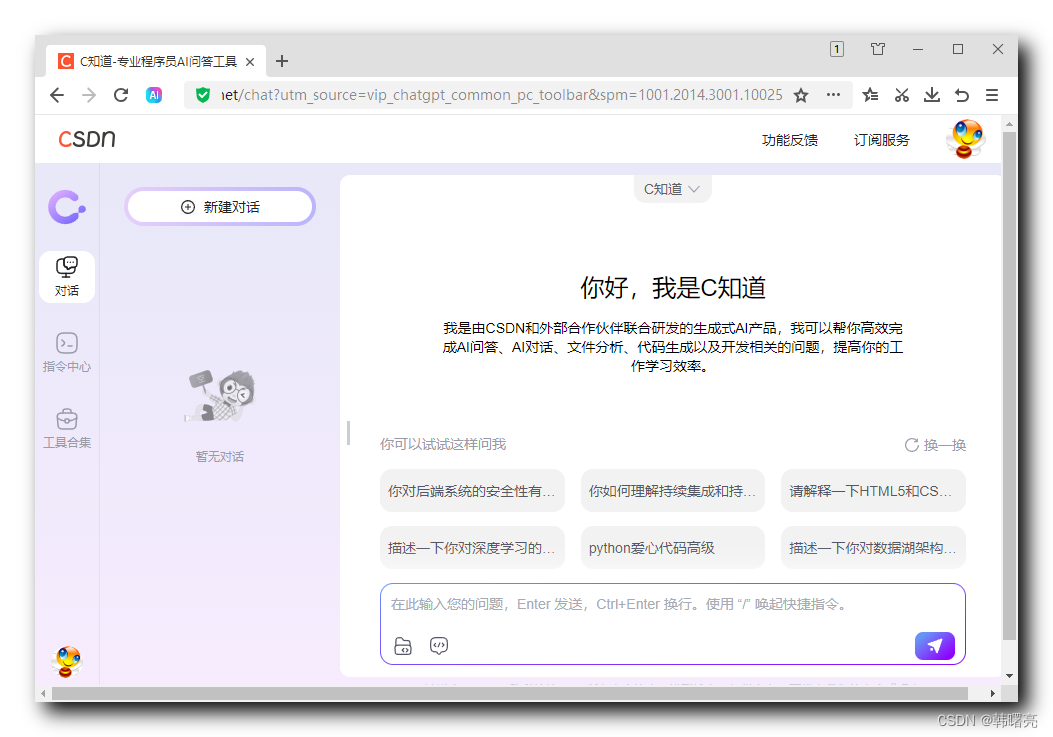This screenshot has width=1053, height=737.
Task: Click the label 你可以试试这样问我
Action: coord(443,444)
